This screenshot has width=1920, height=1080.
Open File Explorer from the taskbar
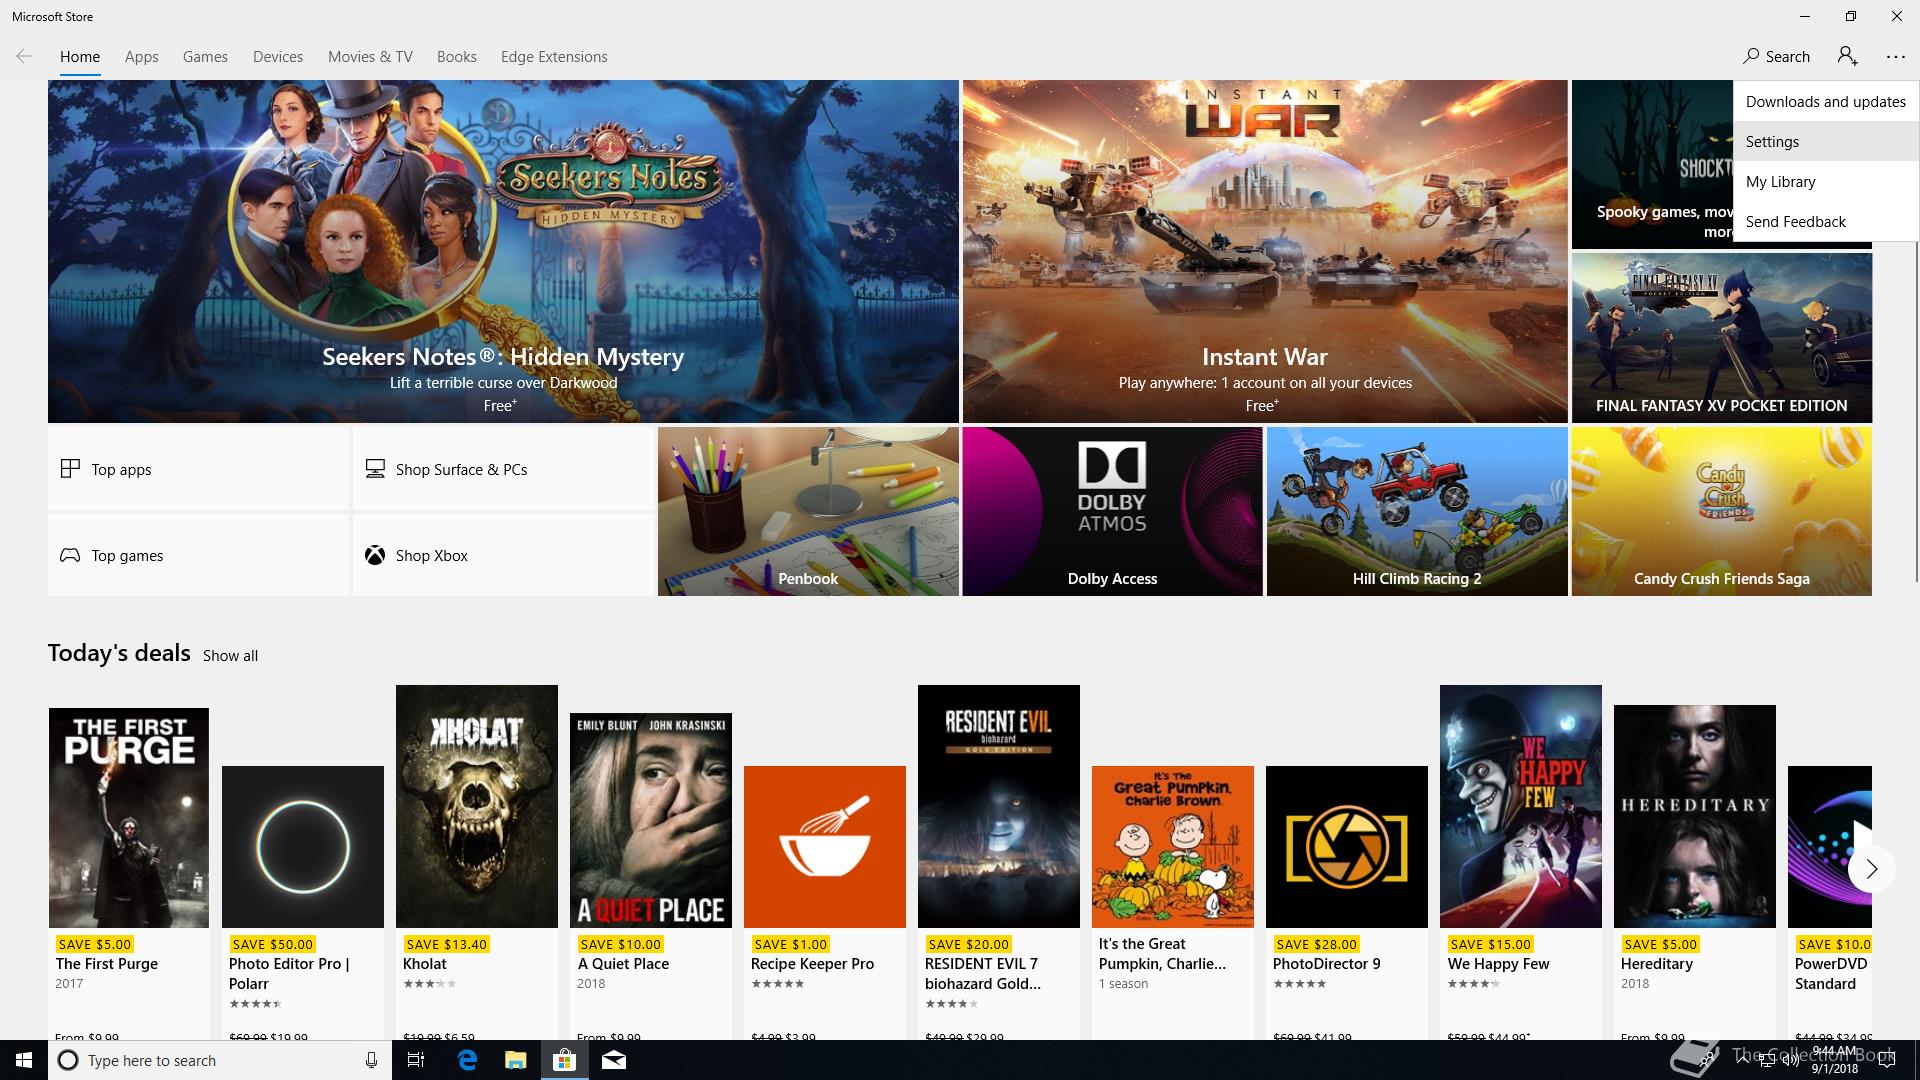click(515, 1060)
